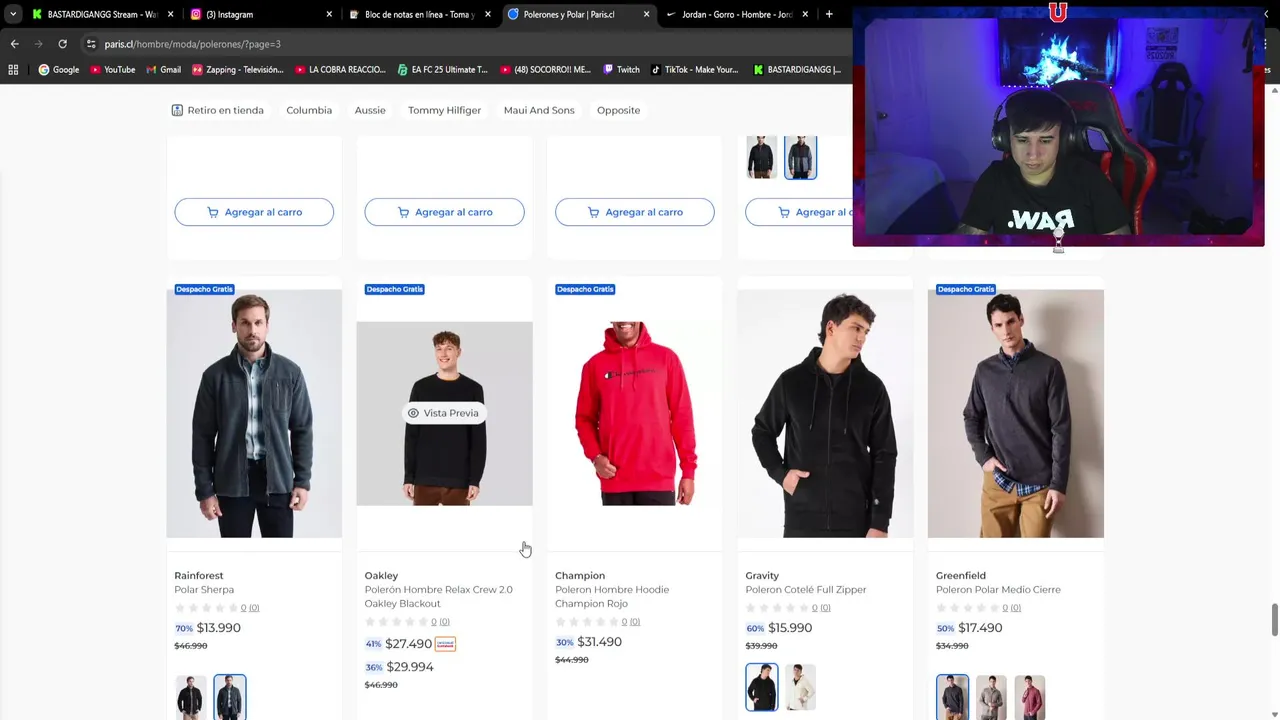The image size is (1280, 720).
Task: Close the Polerones y Polar tab
Action: [x=646, y=14]
